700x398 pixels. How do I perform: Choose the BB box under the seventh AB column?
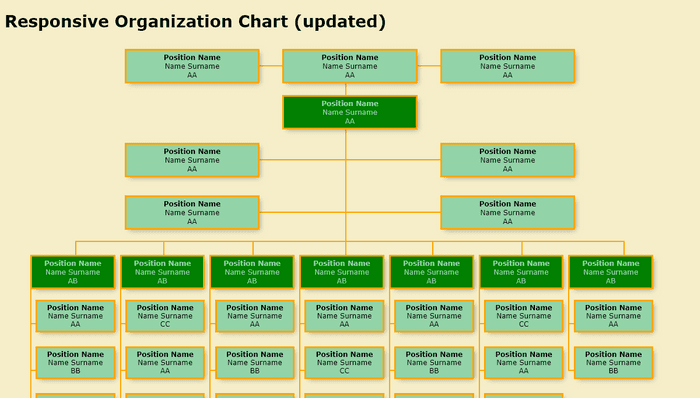613,363
